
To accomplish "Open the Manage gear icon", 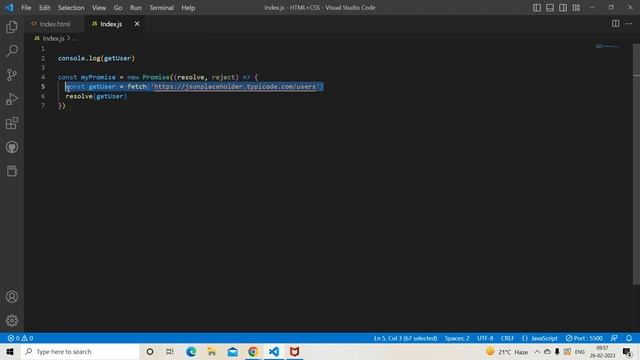I will click(x=12, y=321).
